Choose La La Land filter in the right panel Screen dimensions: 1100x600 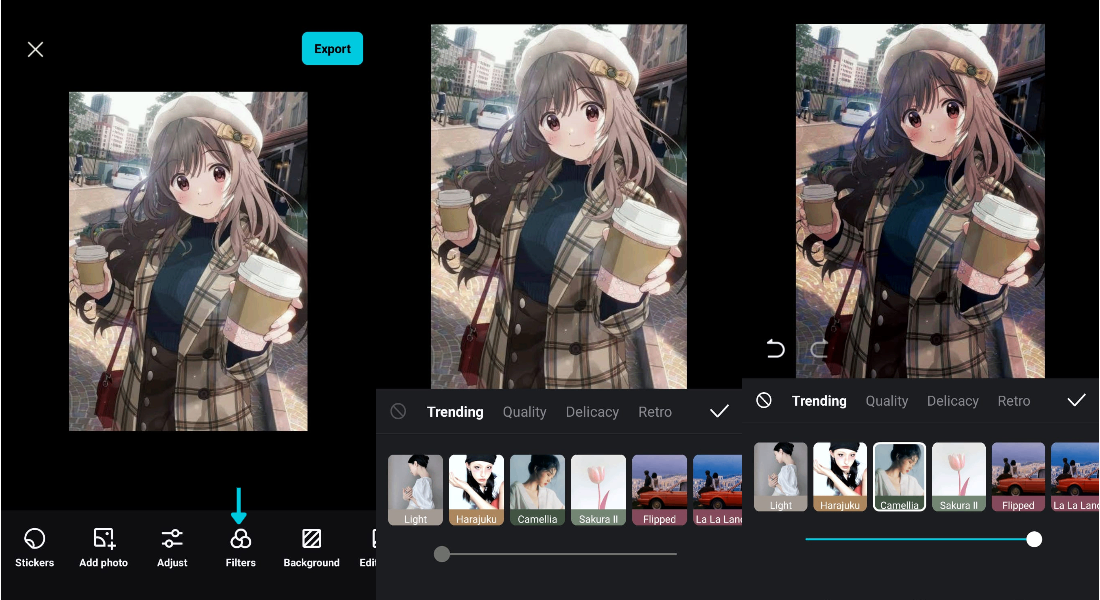[x=1075, y=476]
